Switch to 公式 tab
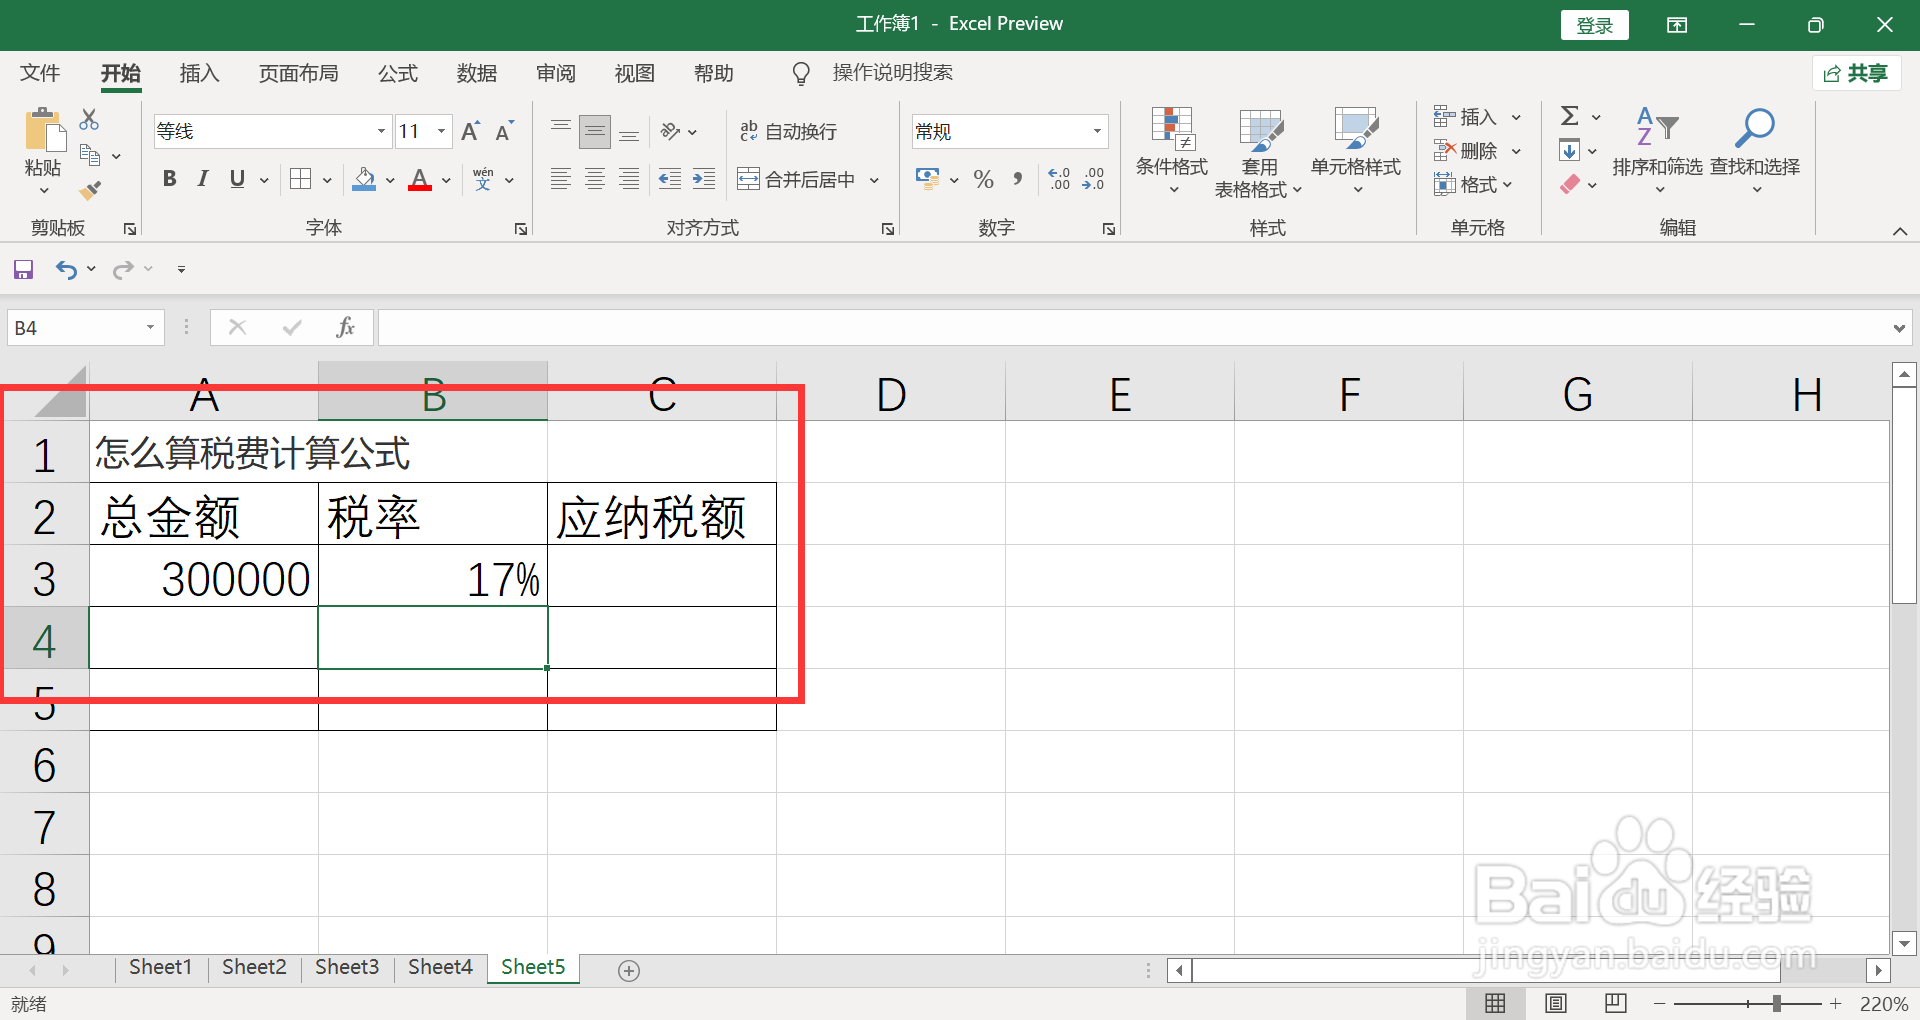The width and height of the screenshot is (1920, 1020). click(x=398, y=73)
